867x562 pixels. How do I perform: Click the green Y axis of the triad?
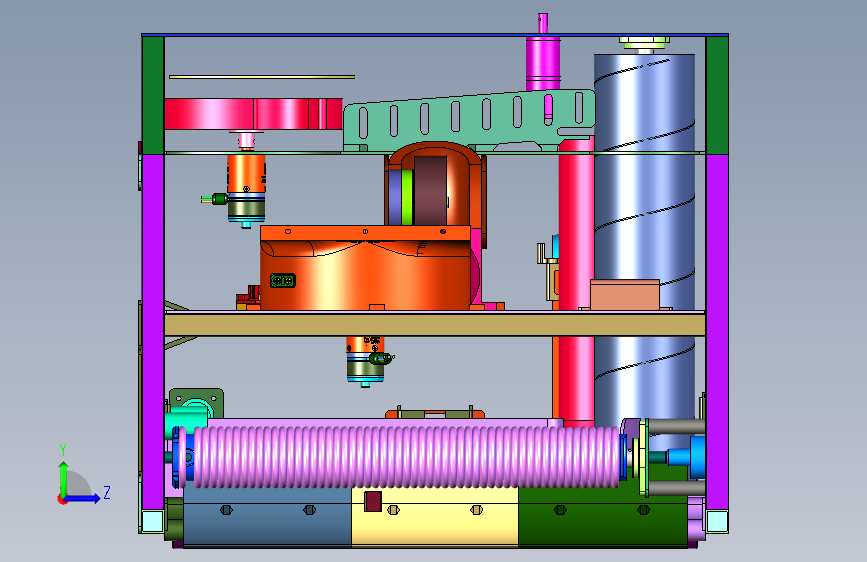[63, 478]
